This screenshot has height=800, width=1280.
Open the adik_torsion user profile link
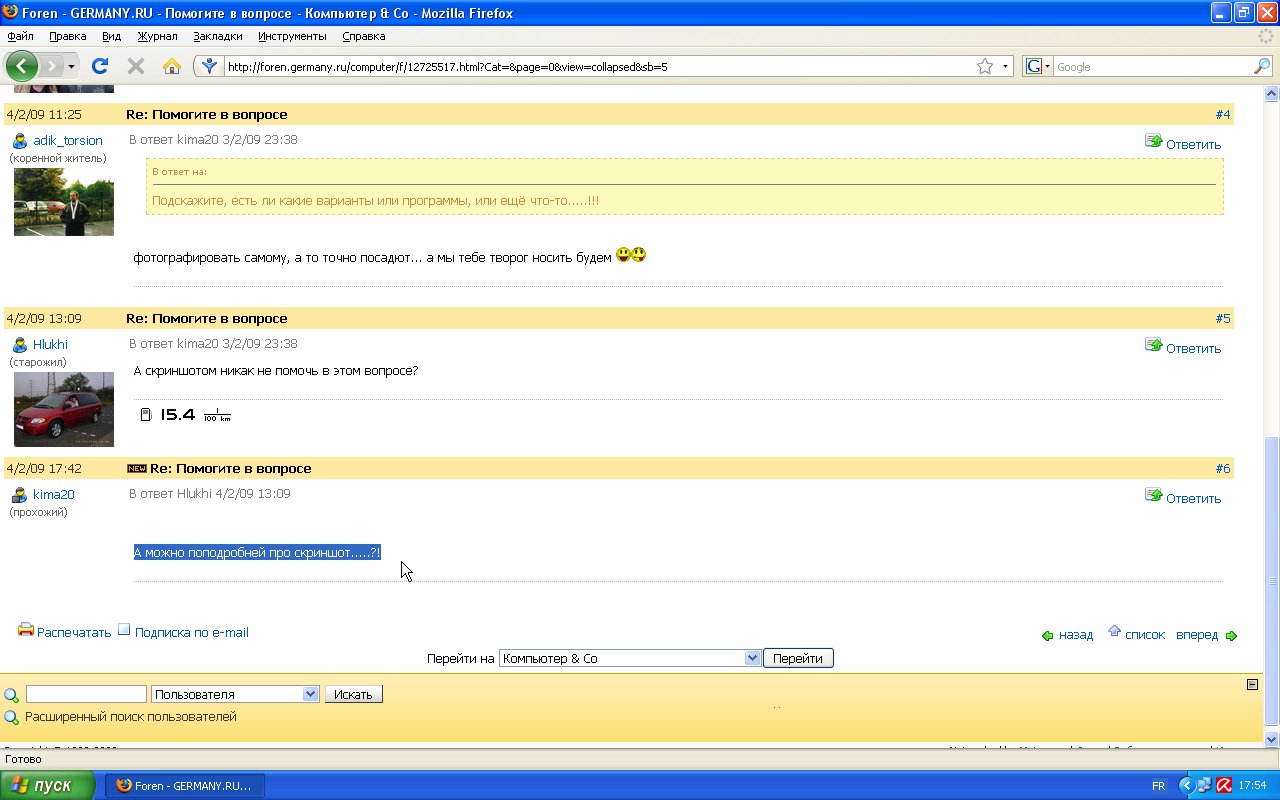68,140
